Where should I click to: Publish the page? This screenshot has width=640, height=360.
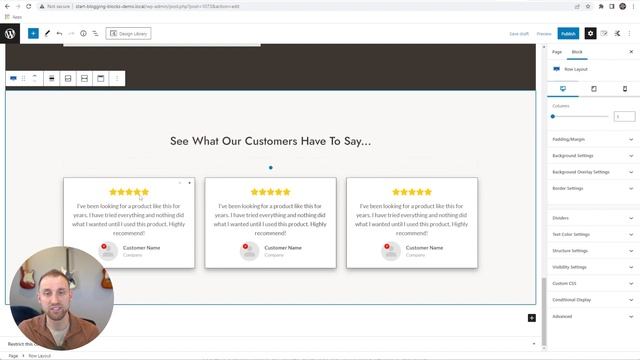click(568, 33)
